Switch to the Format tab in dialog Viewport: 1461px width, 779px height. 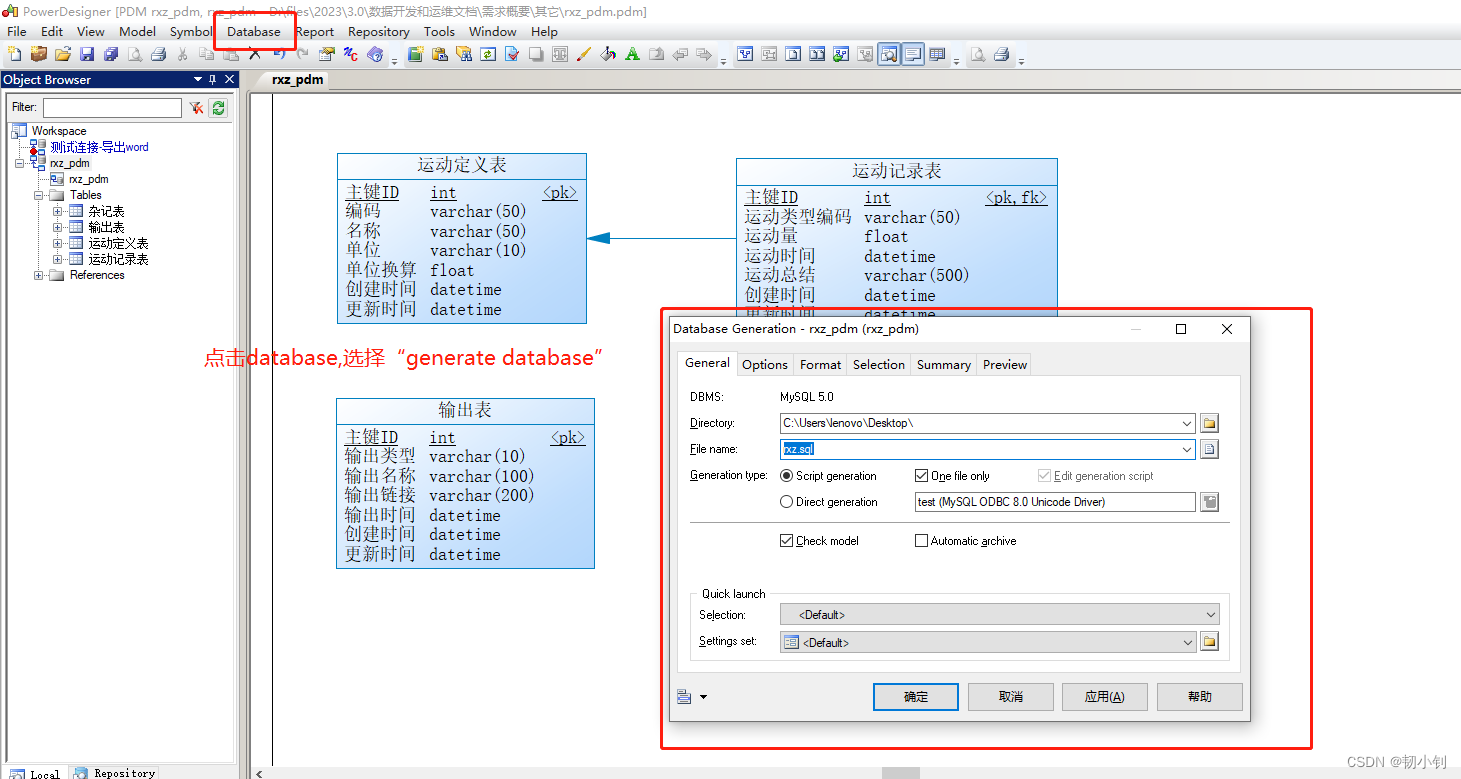click(821, 365)
